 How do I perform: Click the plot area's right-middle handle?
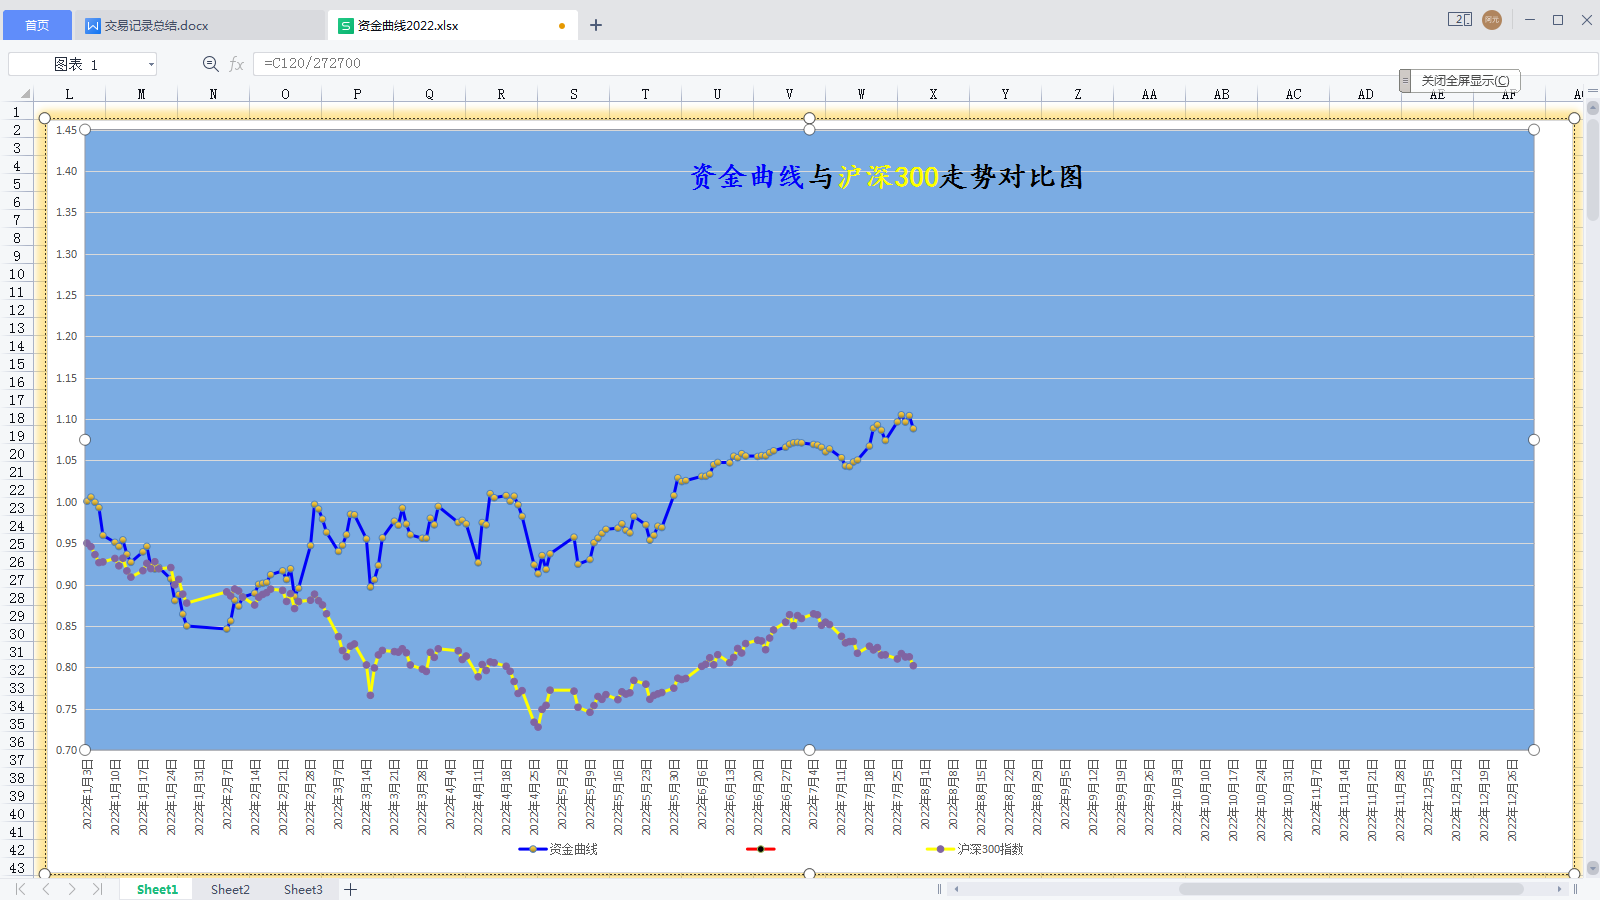coord(1534,440)
